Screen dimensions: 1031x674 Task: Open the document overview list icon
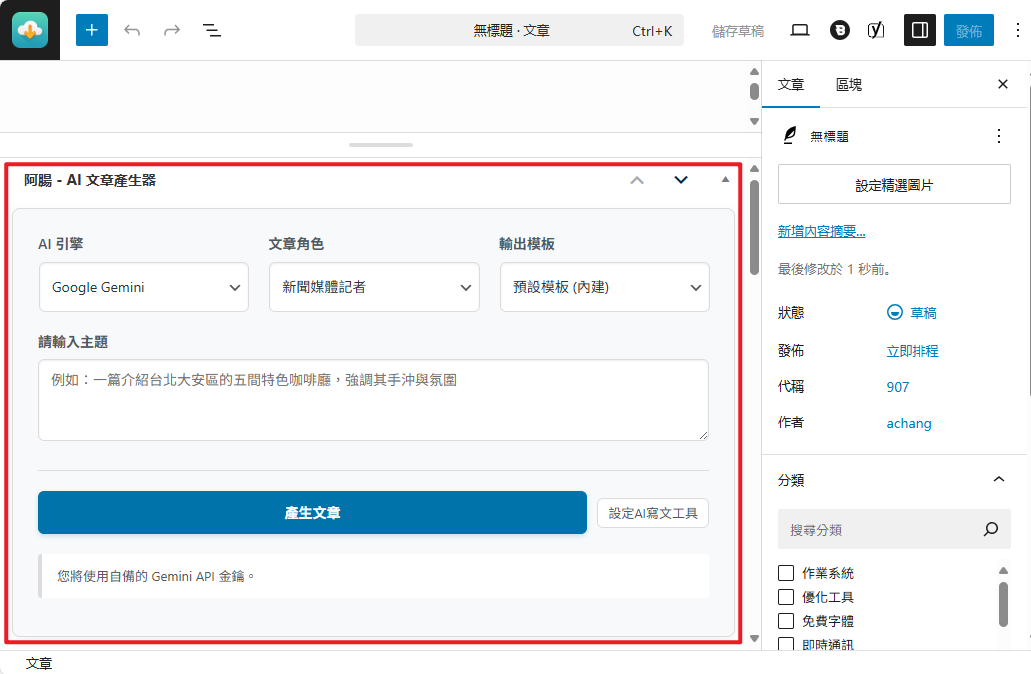(x=212, y=30)
